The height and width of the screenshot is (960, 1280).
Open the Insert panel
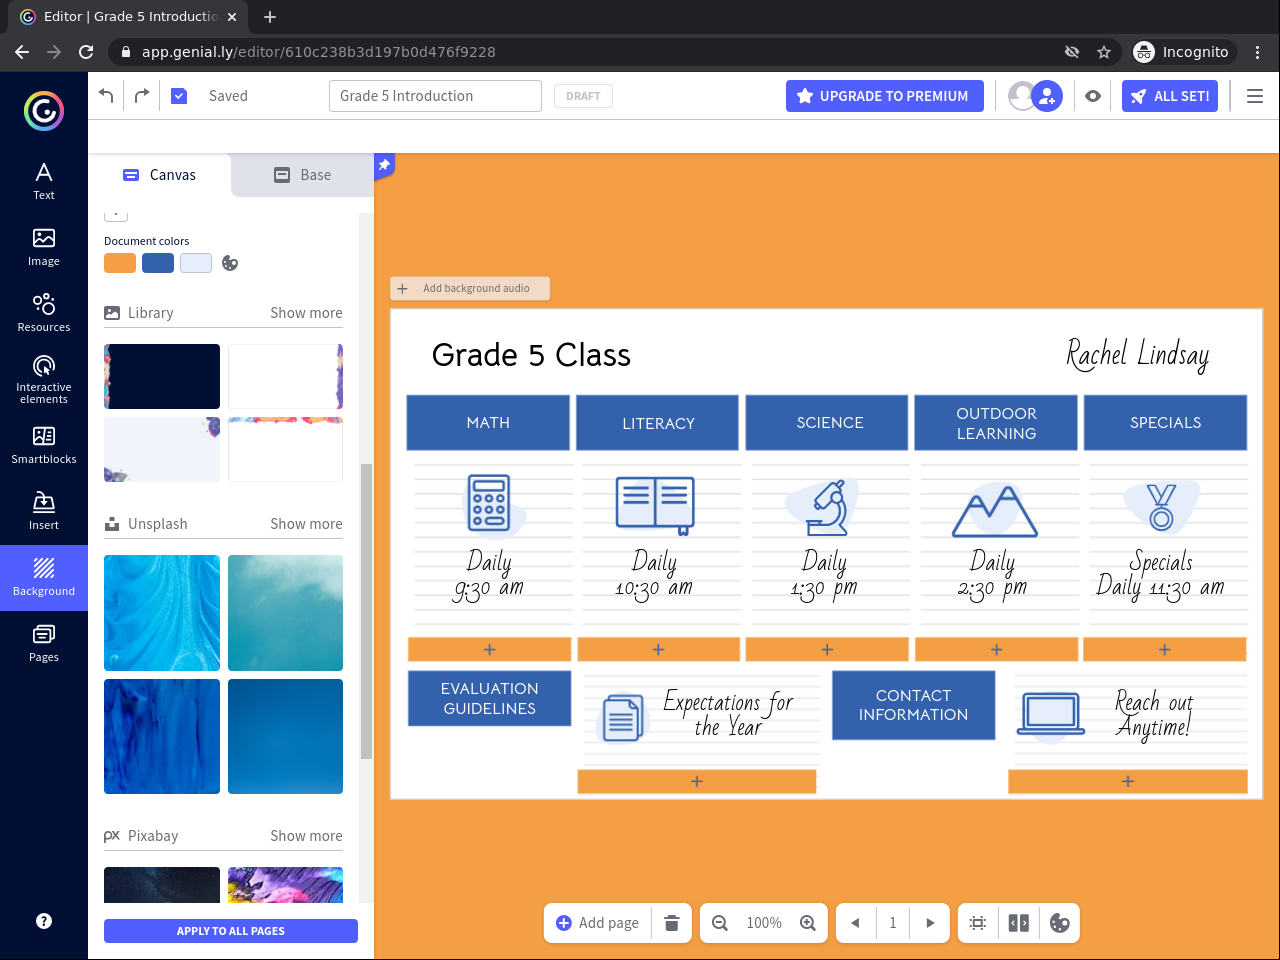pos(44,511)
